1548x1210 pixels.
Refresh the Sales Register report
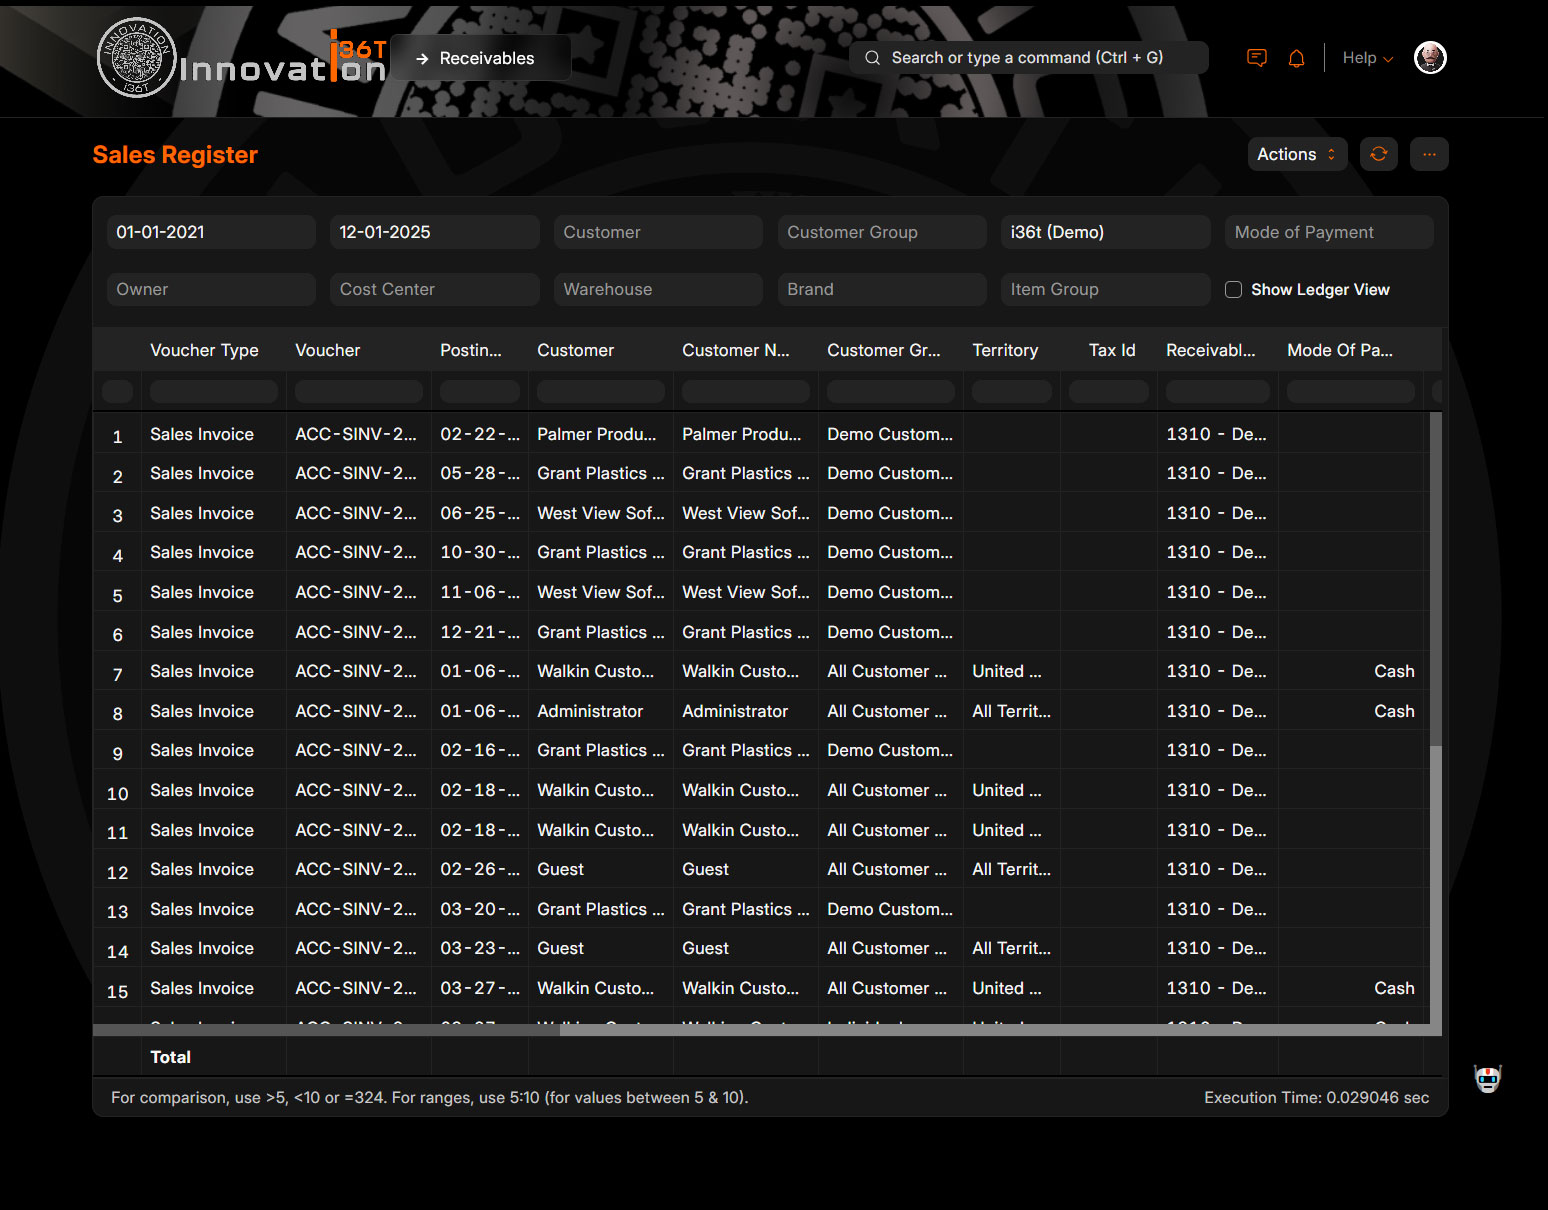[1378, 154]
